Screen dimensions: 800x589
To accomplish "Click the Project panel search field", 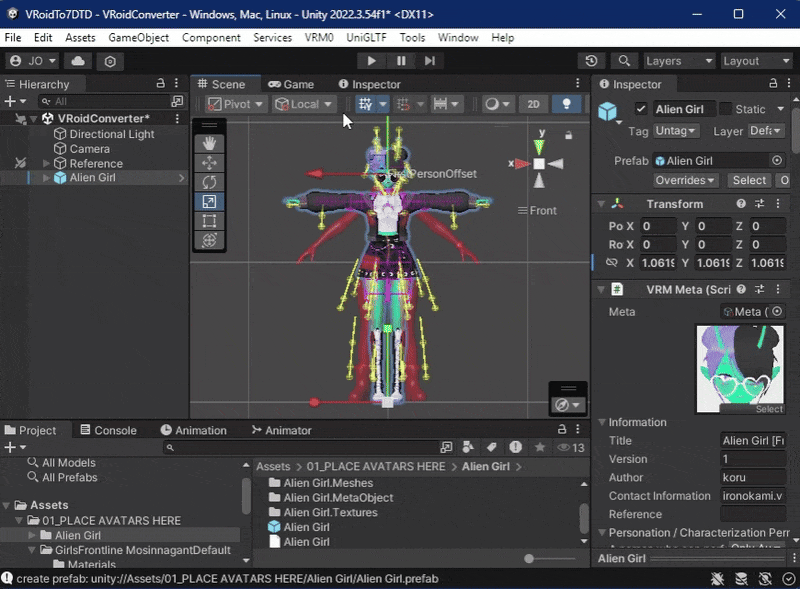I will 301,448.
